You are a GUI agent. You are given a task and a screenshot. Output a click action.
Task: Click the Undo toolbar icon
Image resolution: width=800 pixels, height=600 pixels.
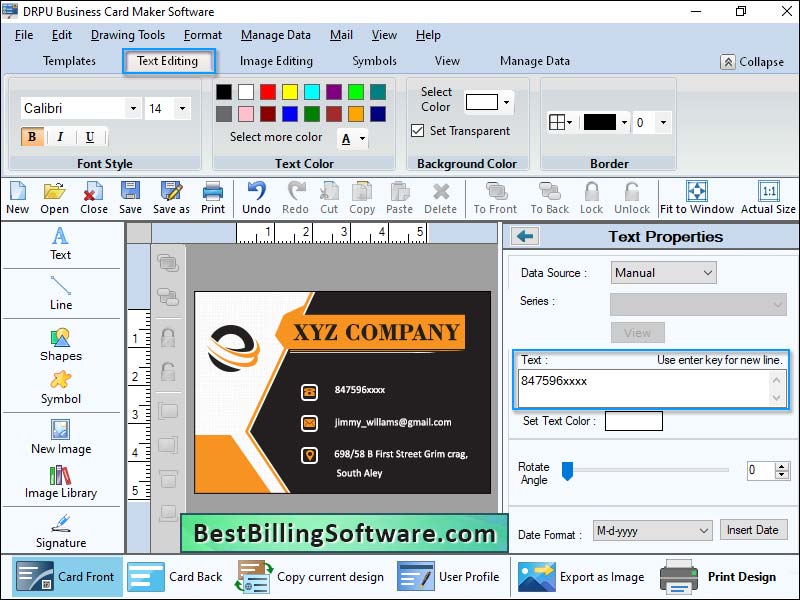pos(256,198)
